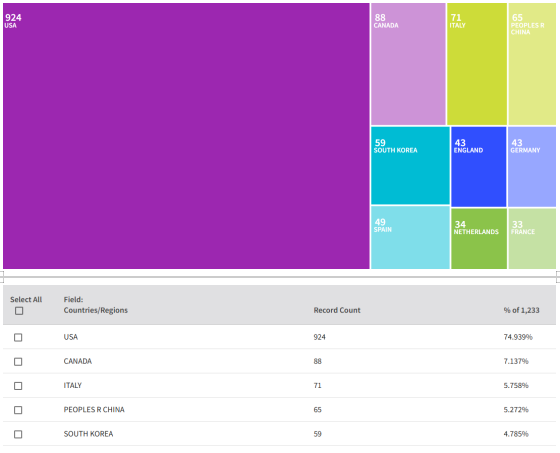Click the horizontal divider below the treemap
Screen dimensions: 560x453
(280, 277)
